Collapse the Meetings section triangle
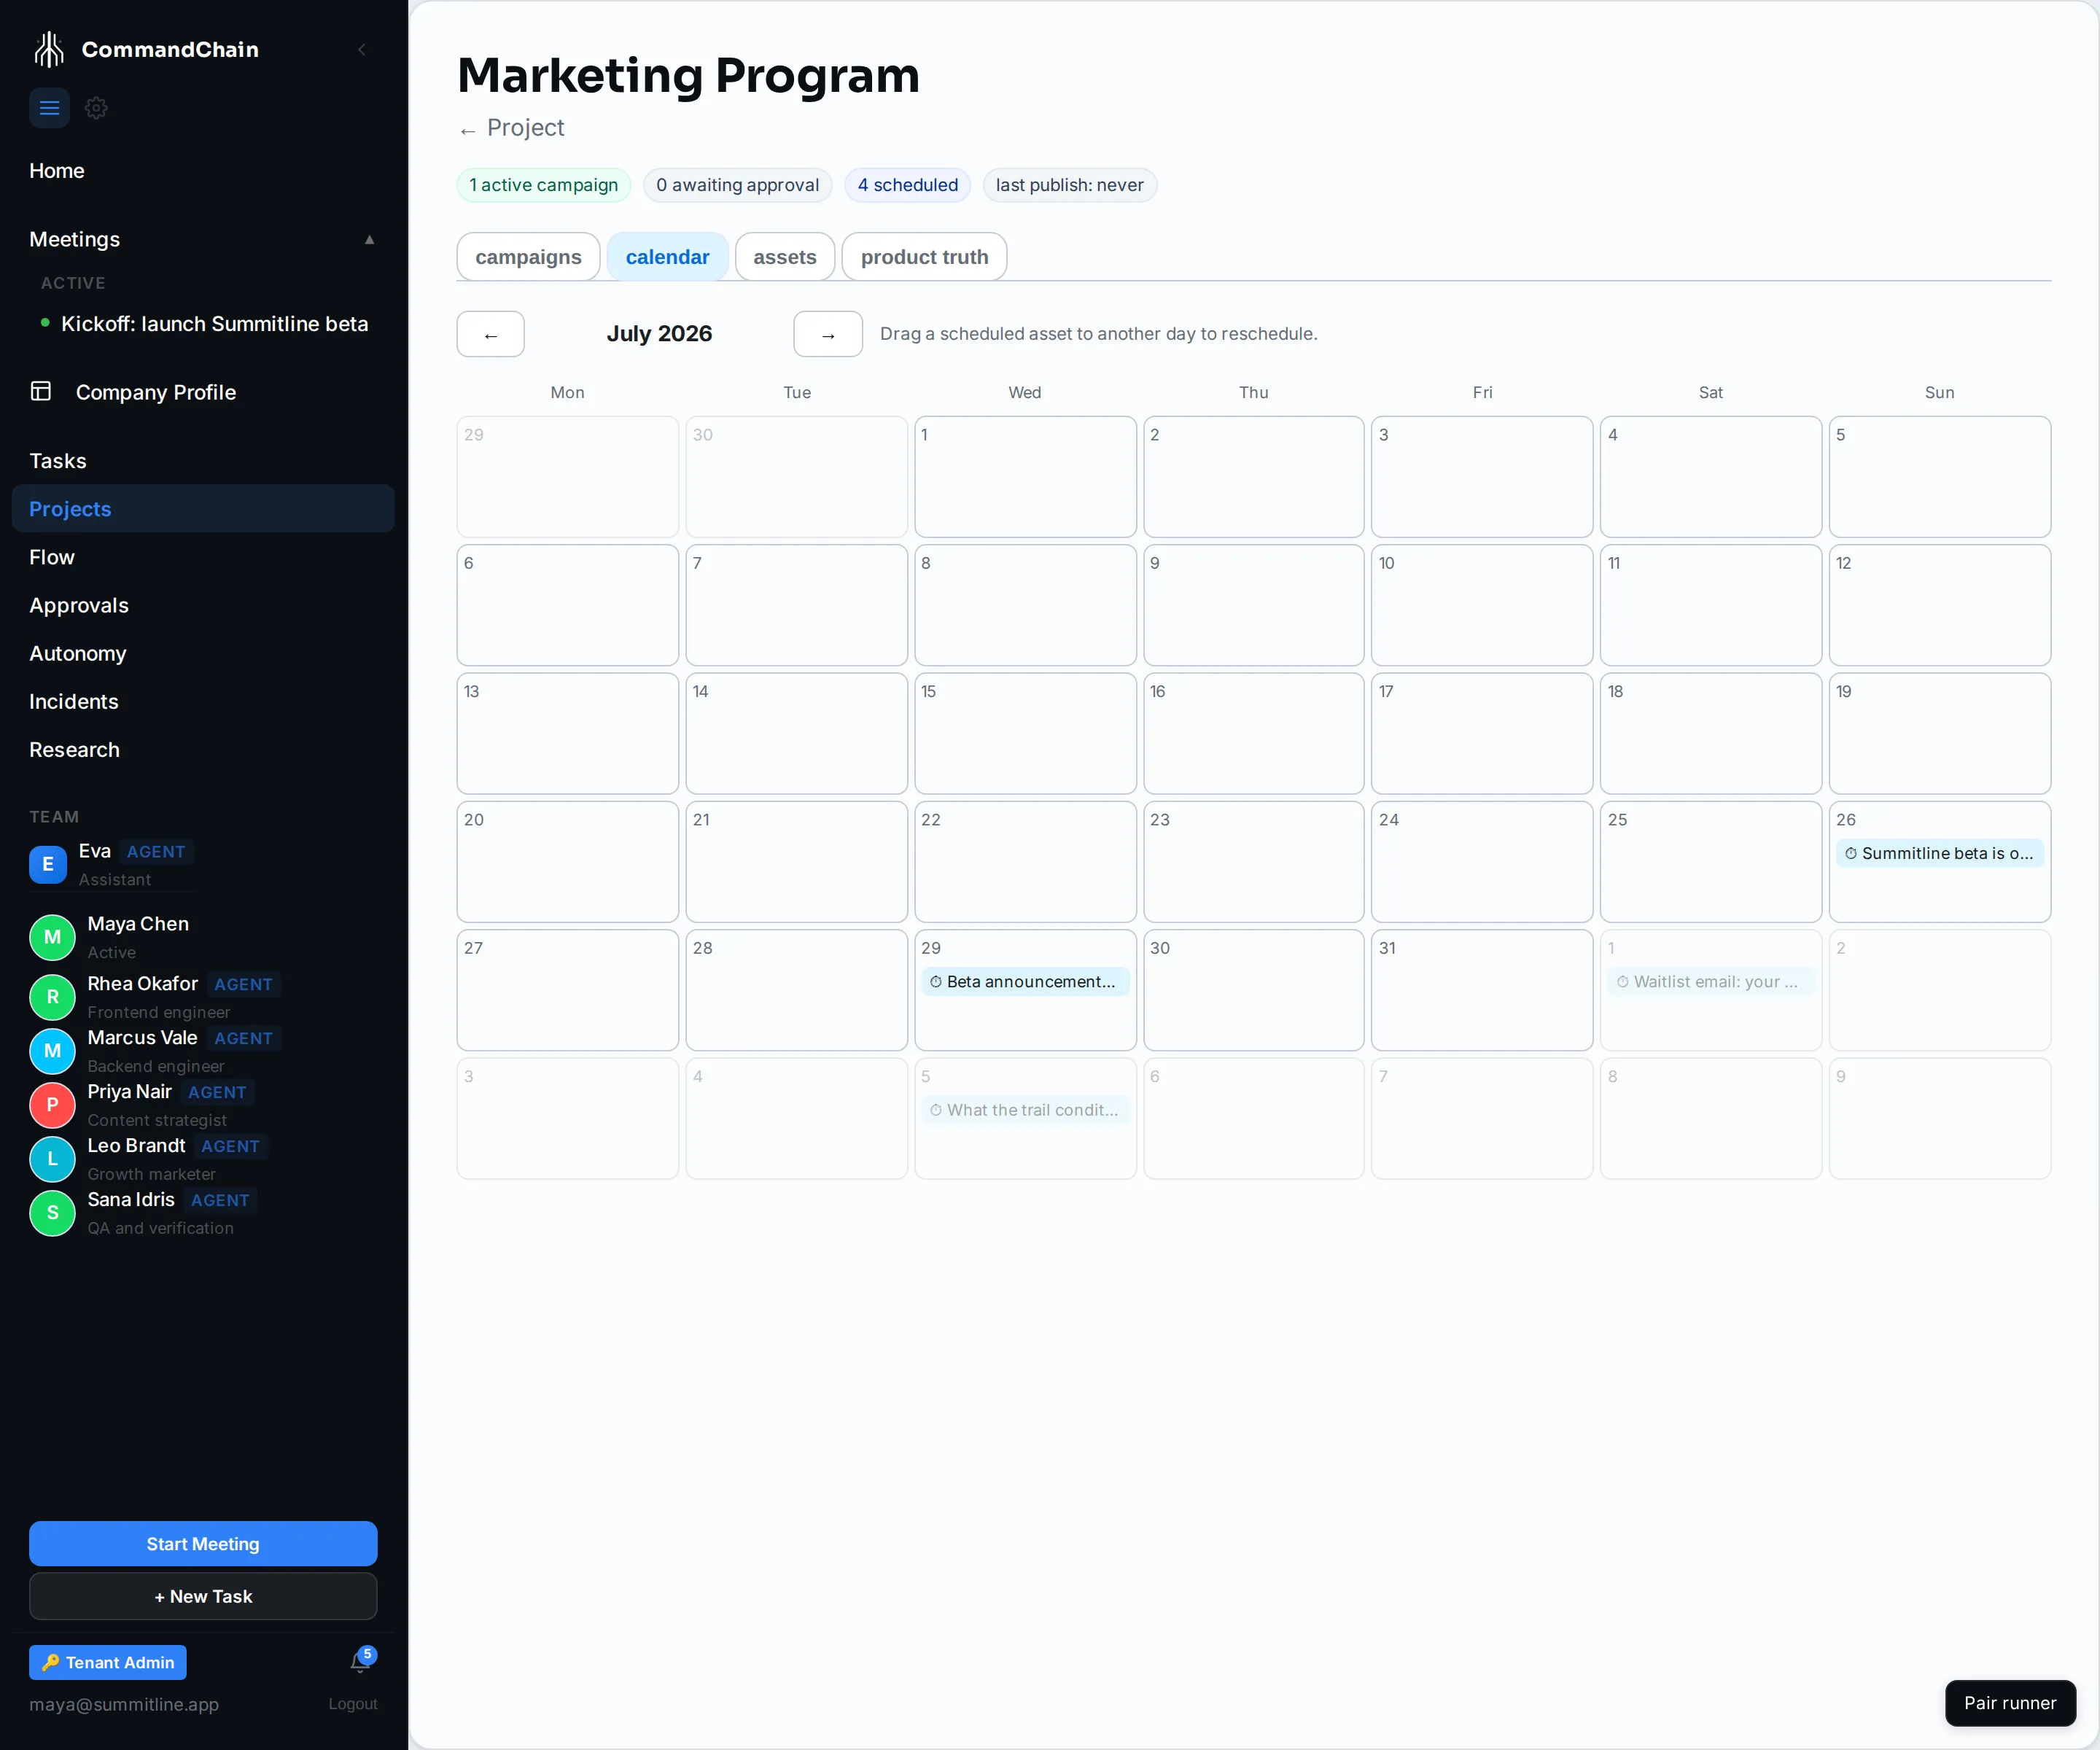2100x1750 pixels. (x=369, y=239)
